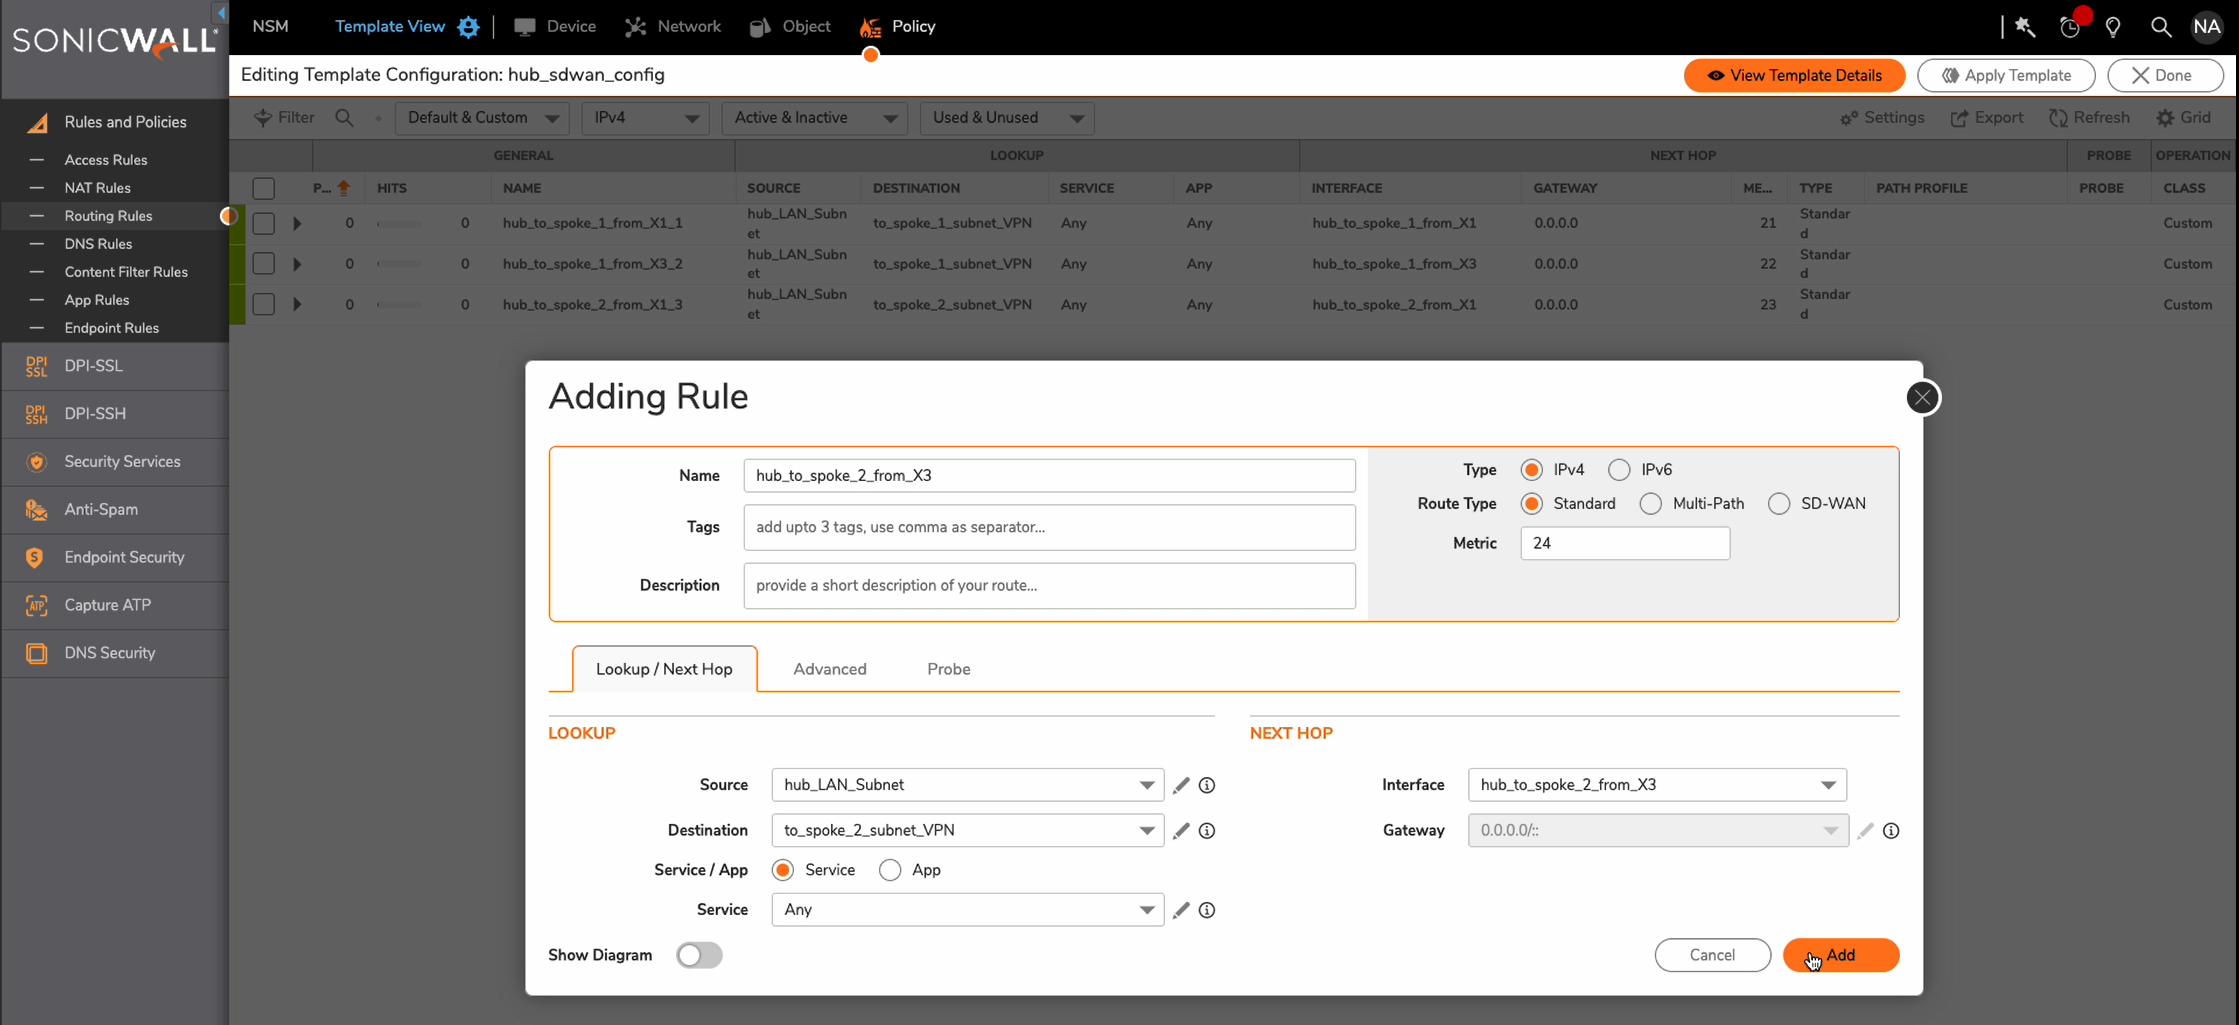
Task: Select the IPv6 type radio button
Action: tap(1619, 470)
